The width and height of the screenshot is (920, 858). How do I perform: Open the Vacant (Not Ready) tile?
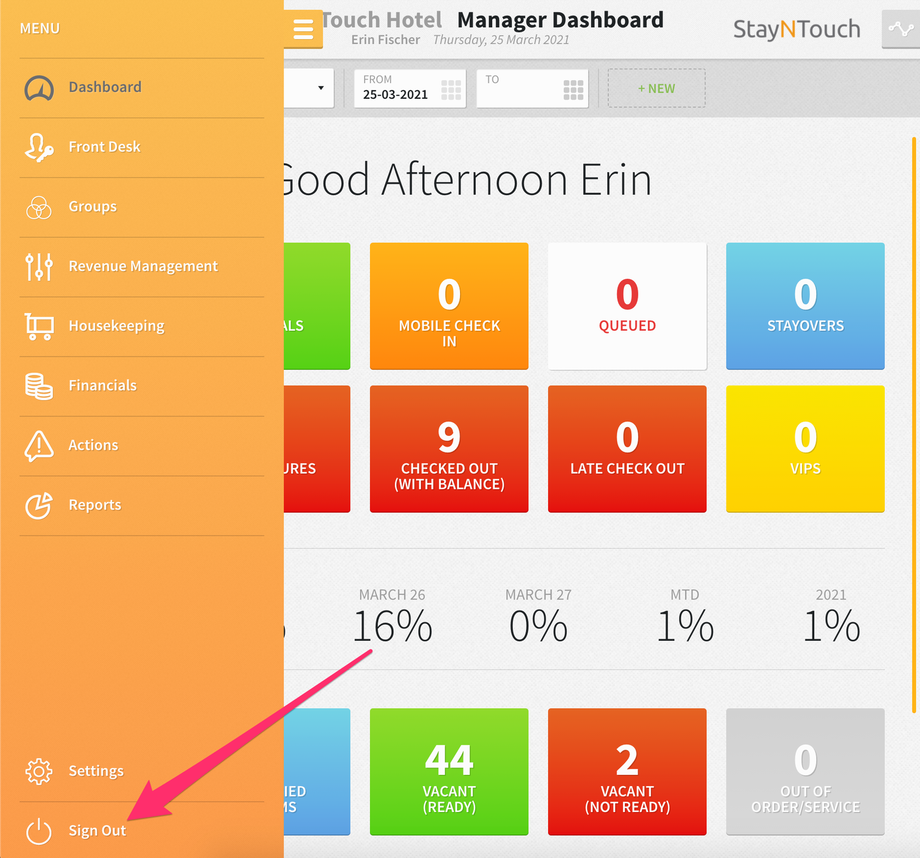(627, 772)
